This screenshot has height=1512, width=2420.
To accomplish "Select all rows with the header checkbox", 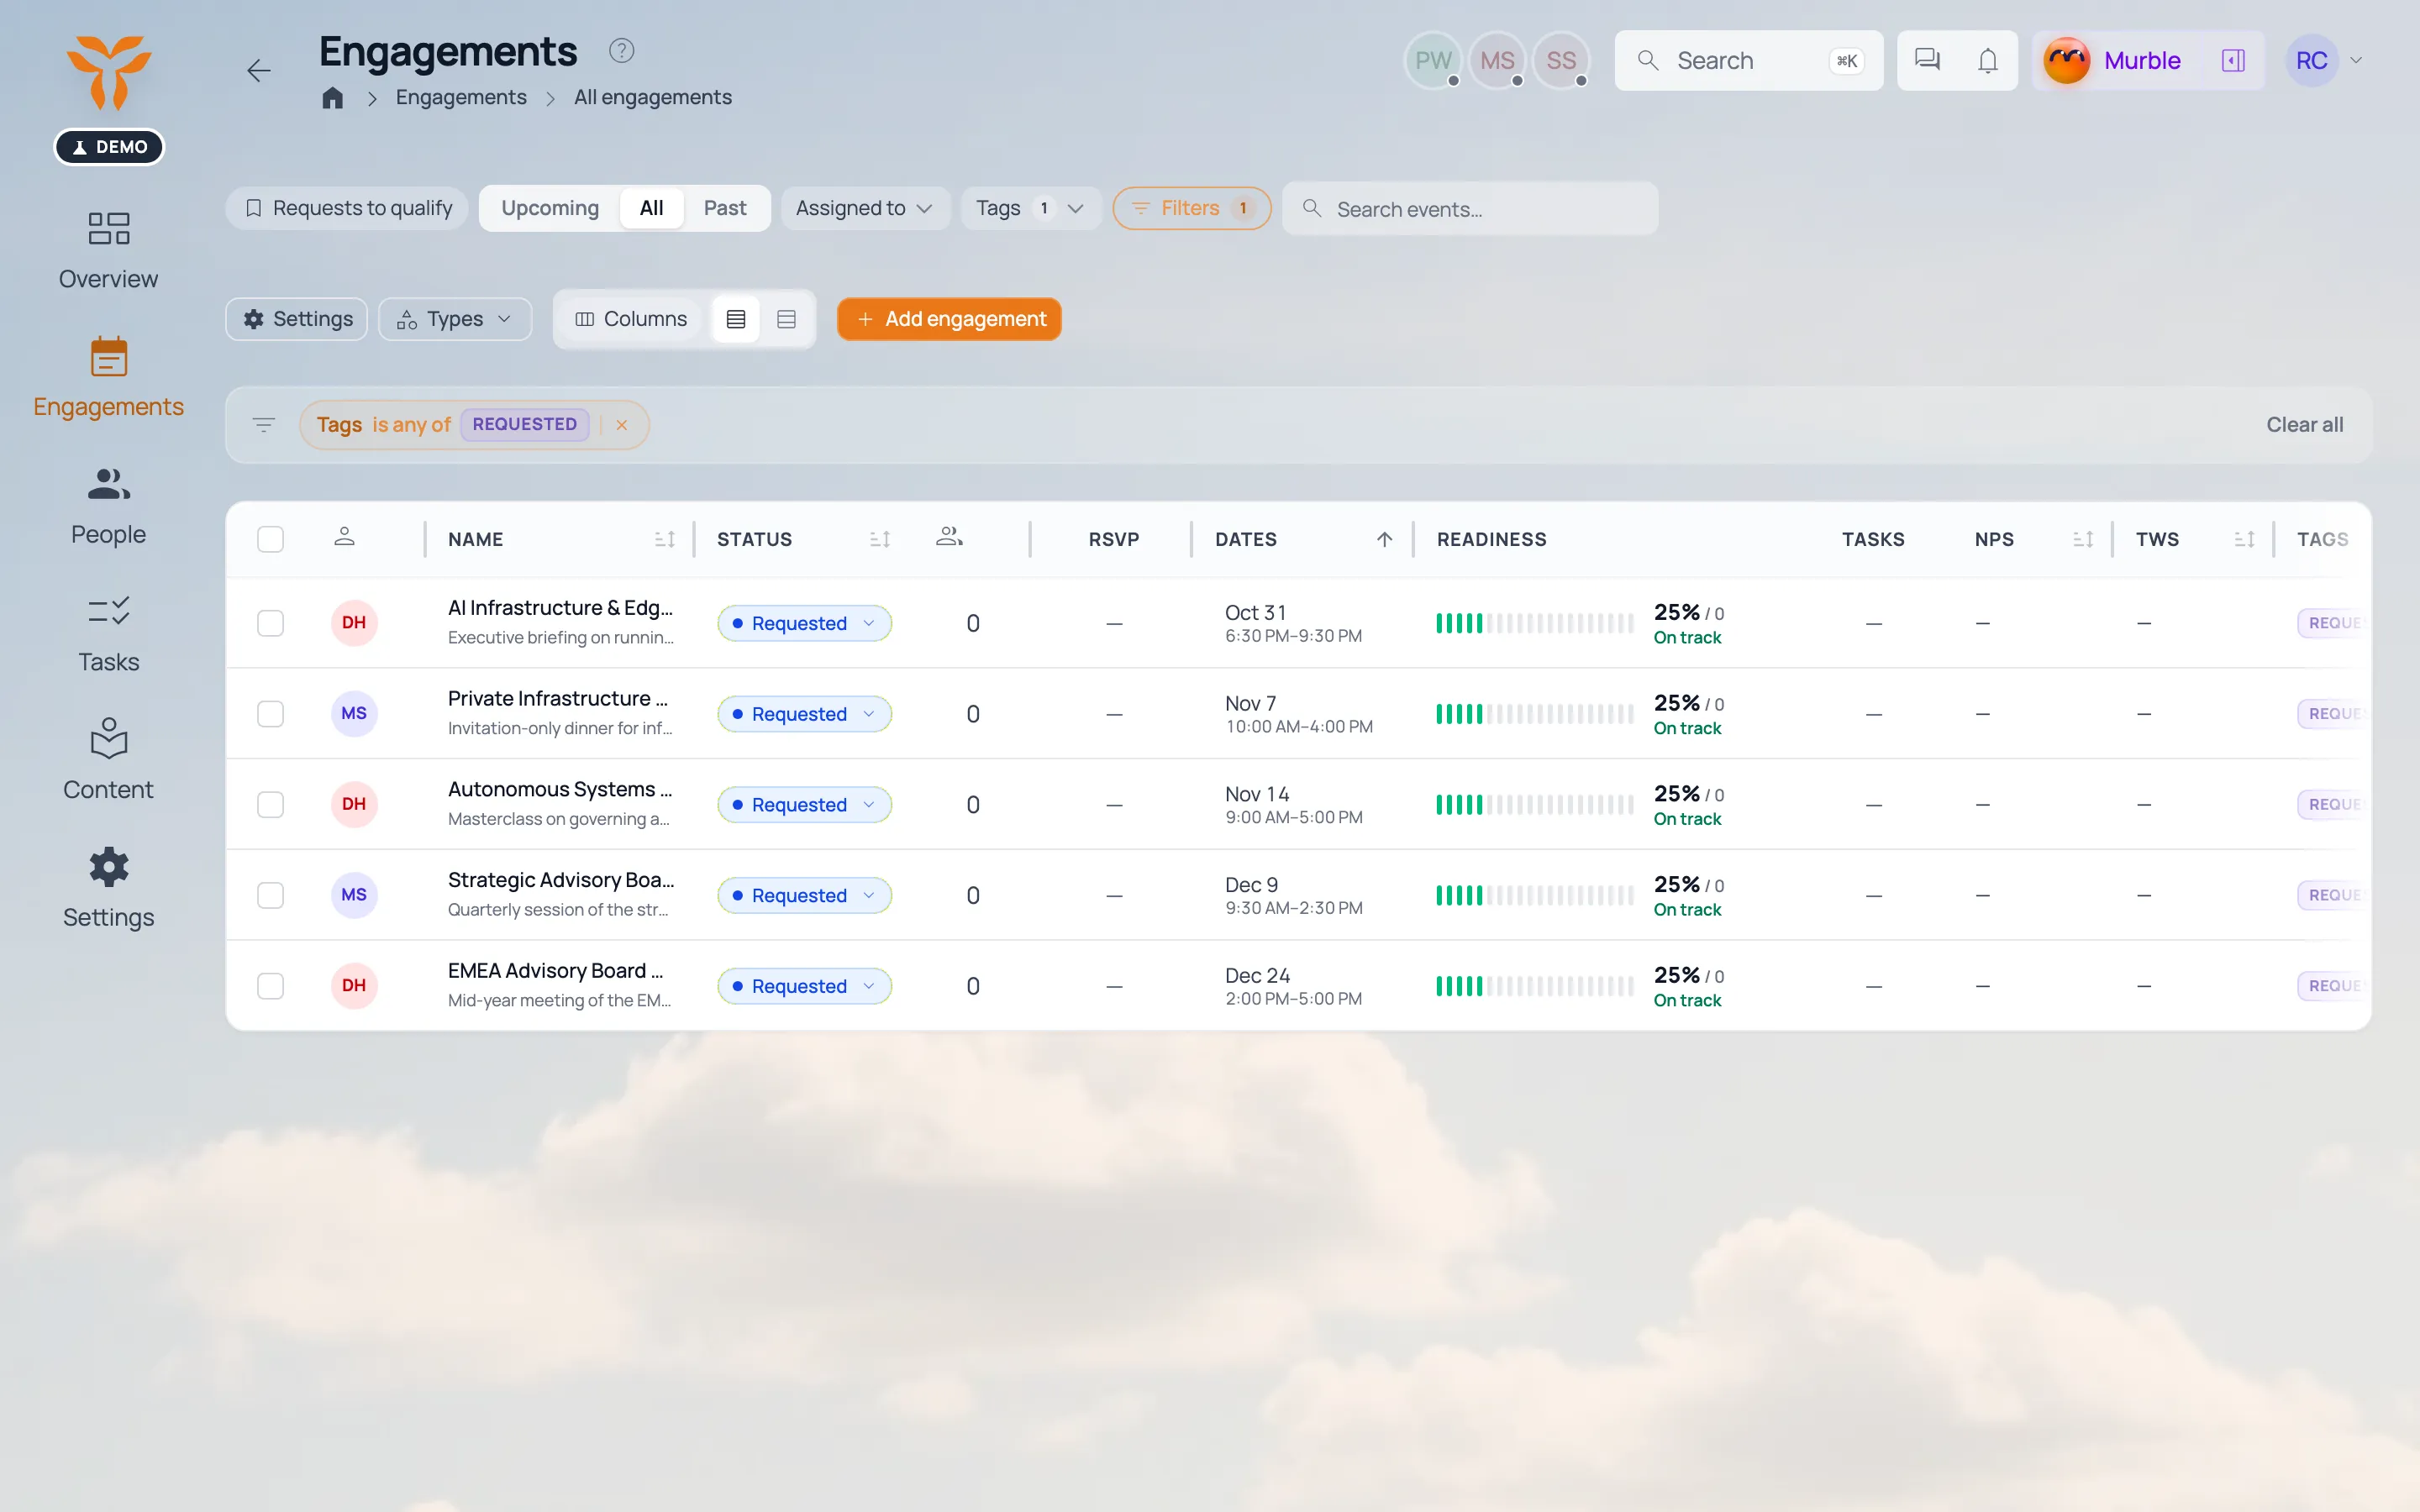I will (x=270, y=539).
